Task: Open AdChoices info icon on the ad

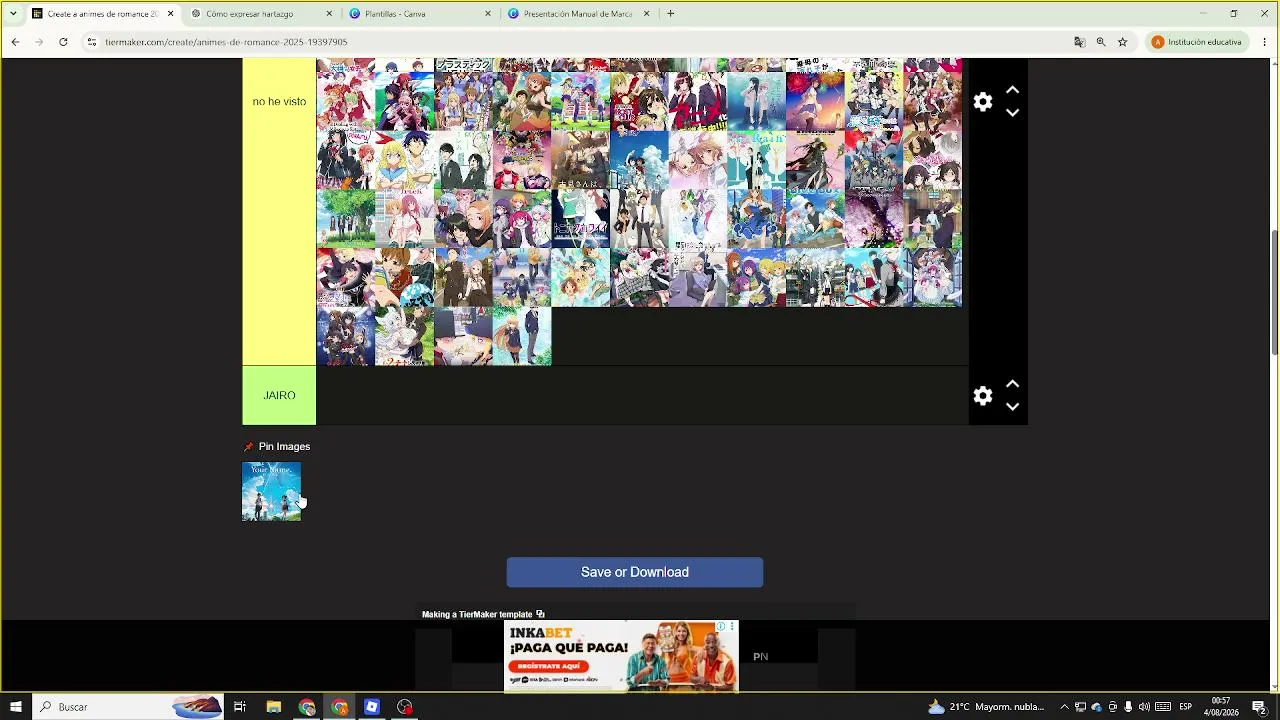Action: coord(720,627)
